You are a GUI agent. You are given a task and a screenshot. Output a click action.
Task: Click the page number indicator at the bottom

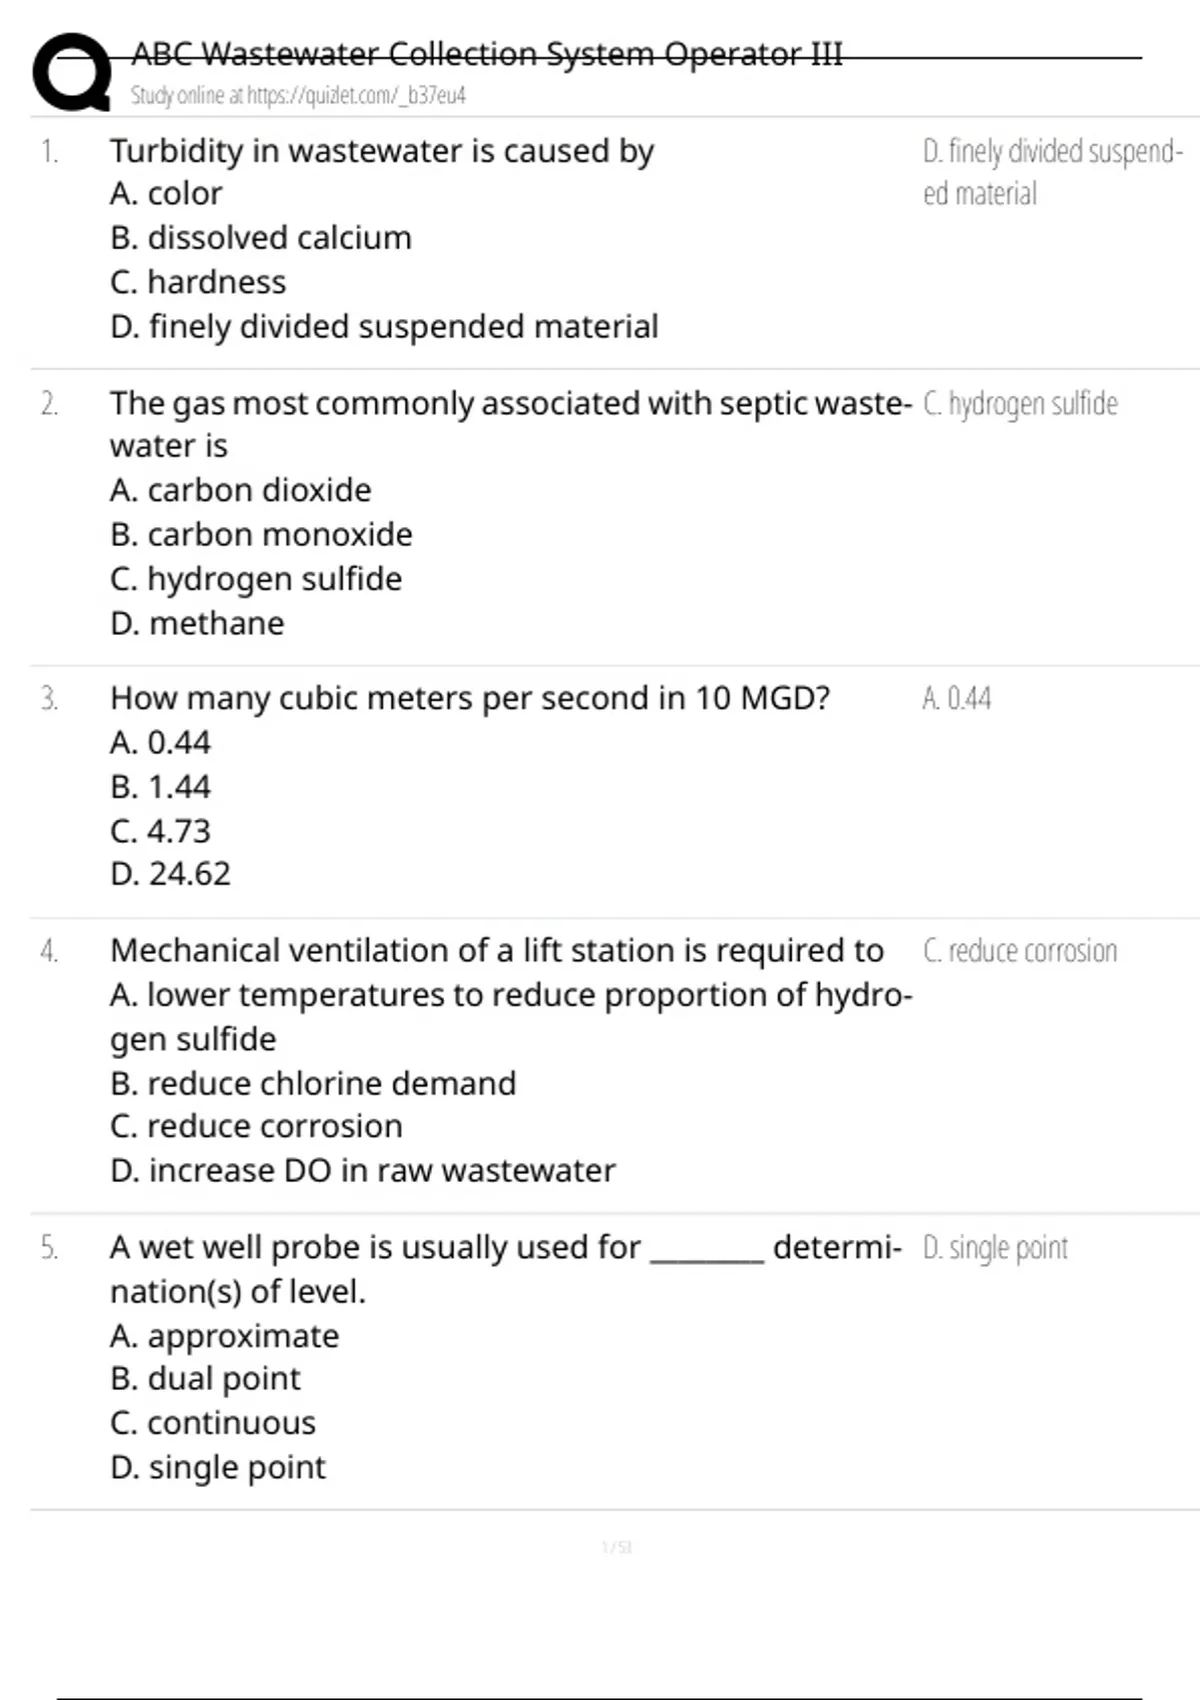click(616, 1548)
